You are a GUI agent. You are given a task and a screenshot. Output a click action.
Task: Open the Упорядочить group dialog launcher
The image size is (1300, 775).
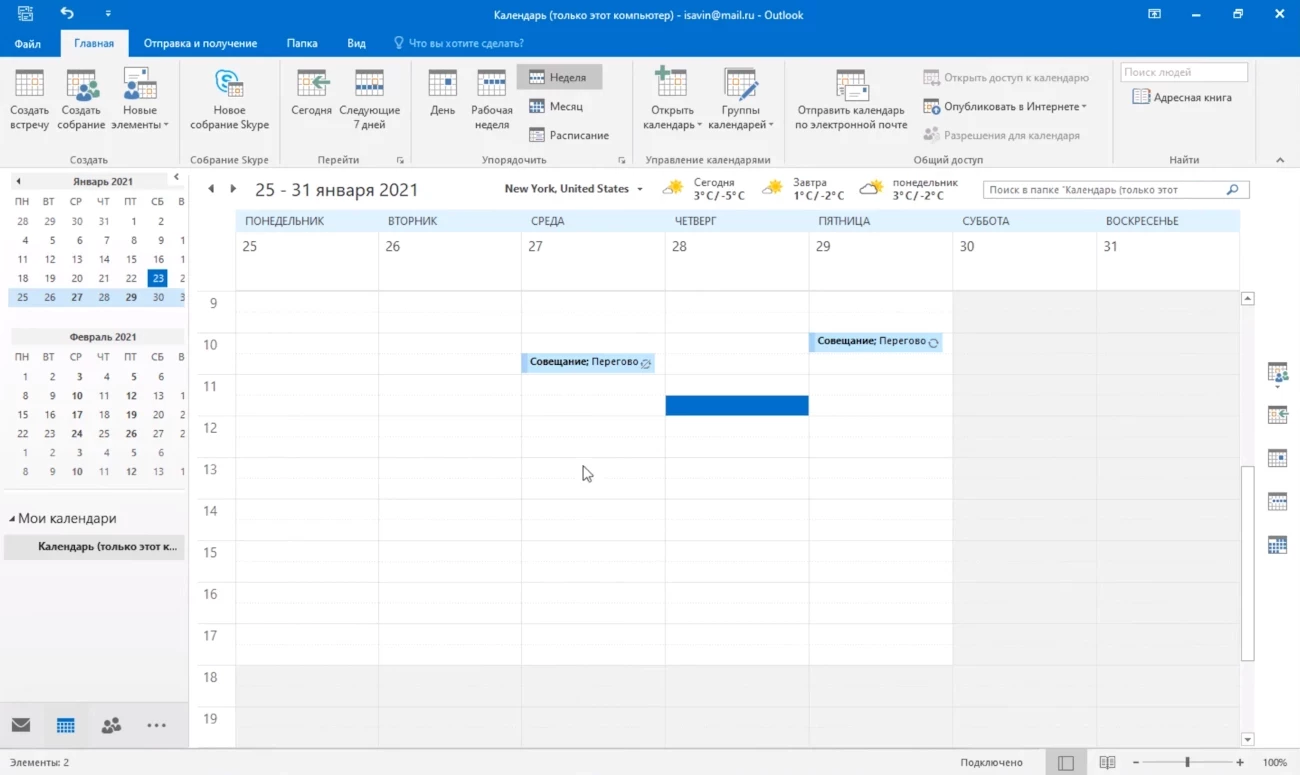[x=621, y=160]
